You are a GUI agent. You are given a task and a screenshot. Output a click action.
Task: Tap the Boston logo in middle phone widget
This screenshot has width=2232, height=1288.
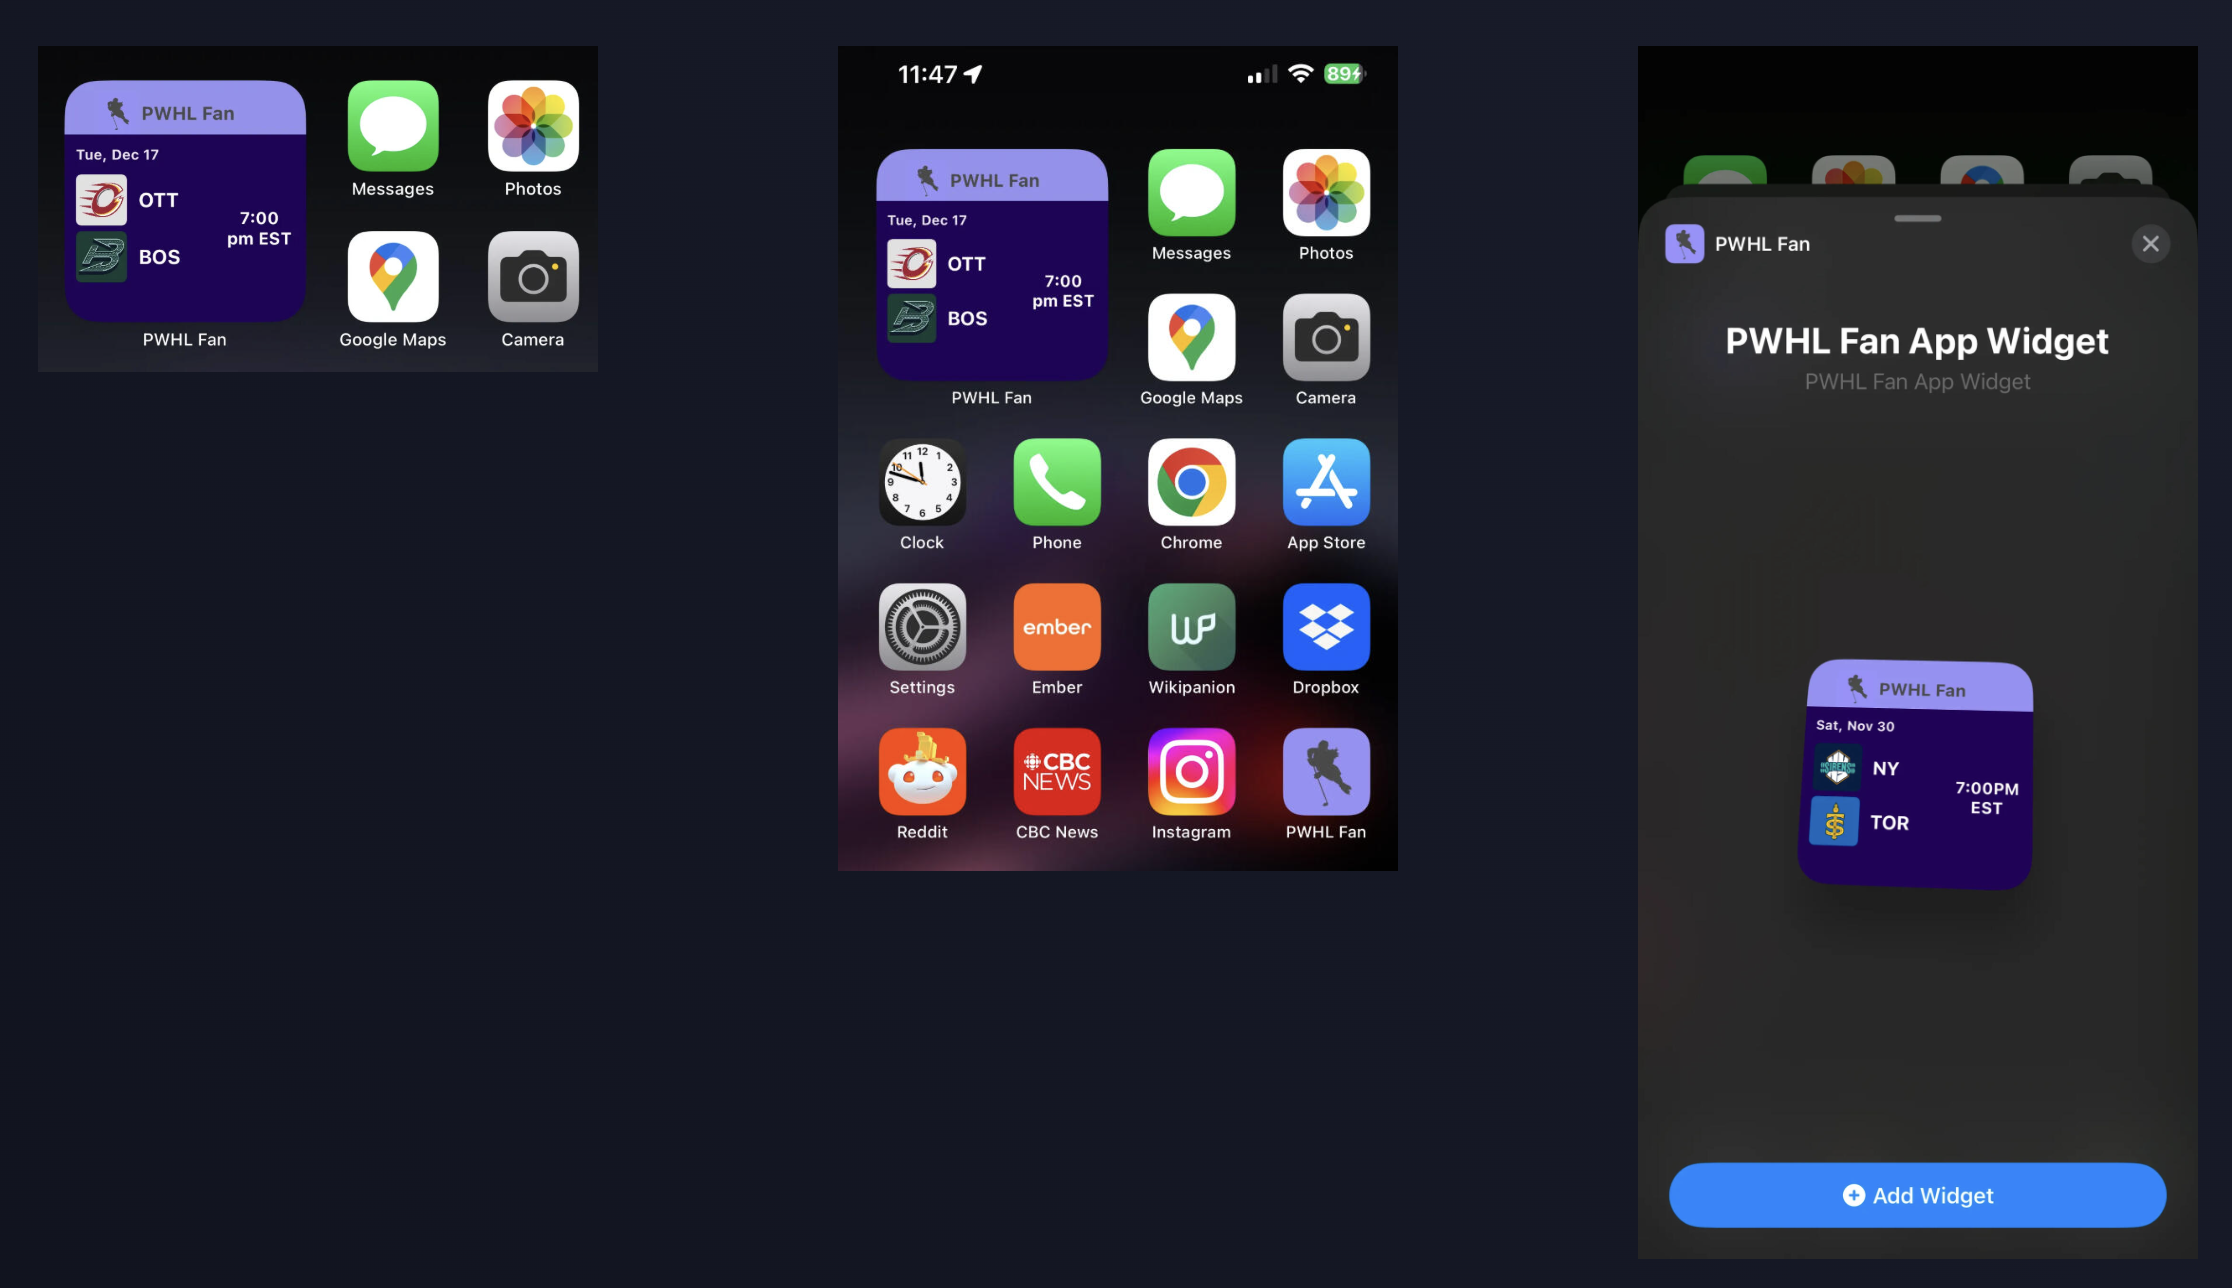pyautogui.click(x=912, y=318)
